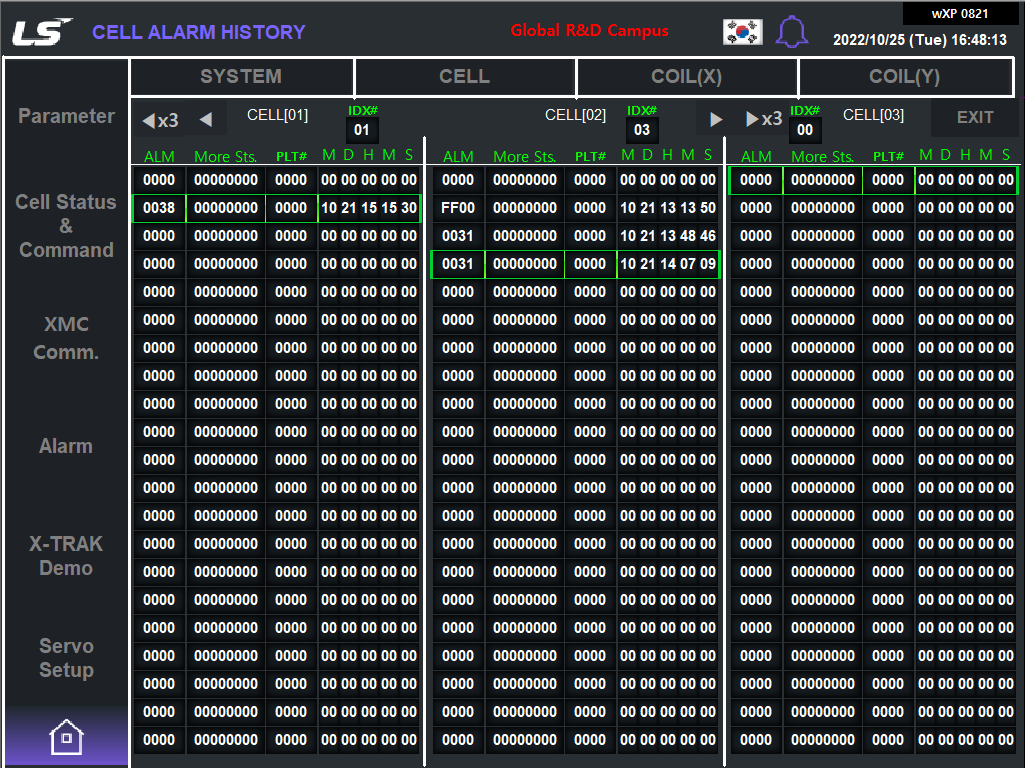Select the IDX# 03 value under CELL[02]

point(642,129)
